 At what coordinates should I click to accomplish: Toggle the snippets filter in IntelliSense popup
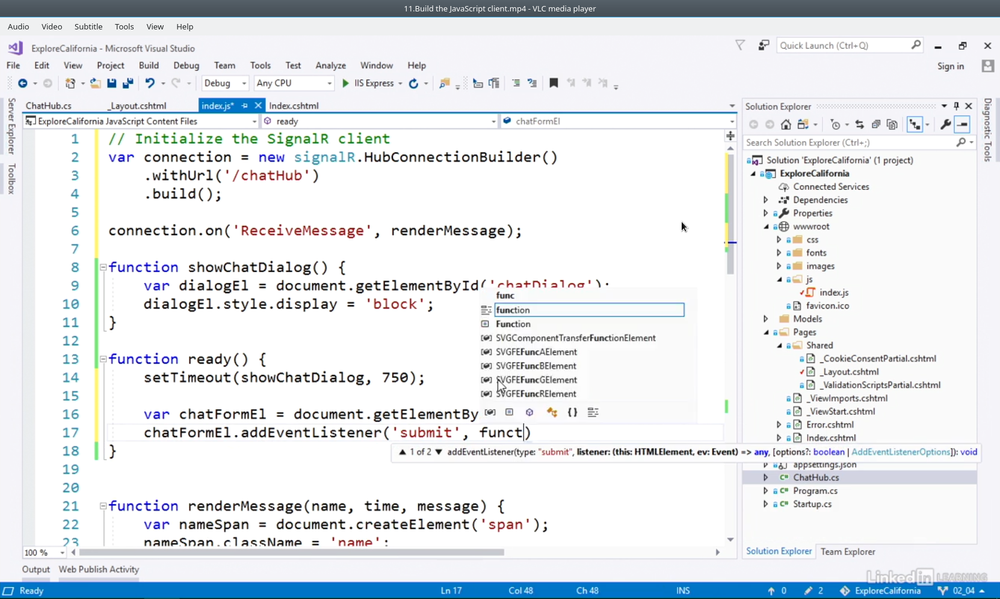(593, 412)
